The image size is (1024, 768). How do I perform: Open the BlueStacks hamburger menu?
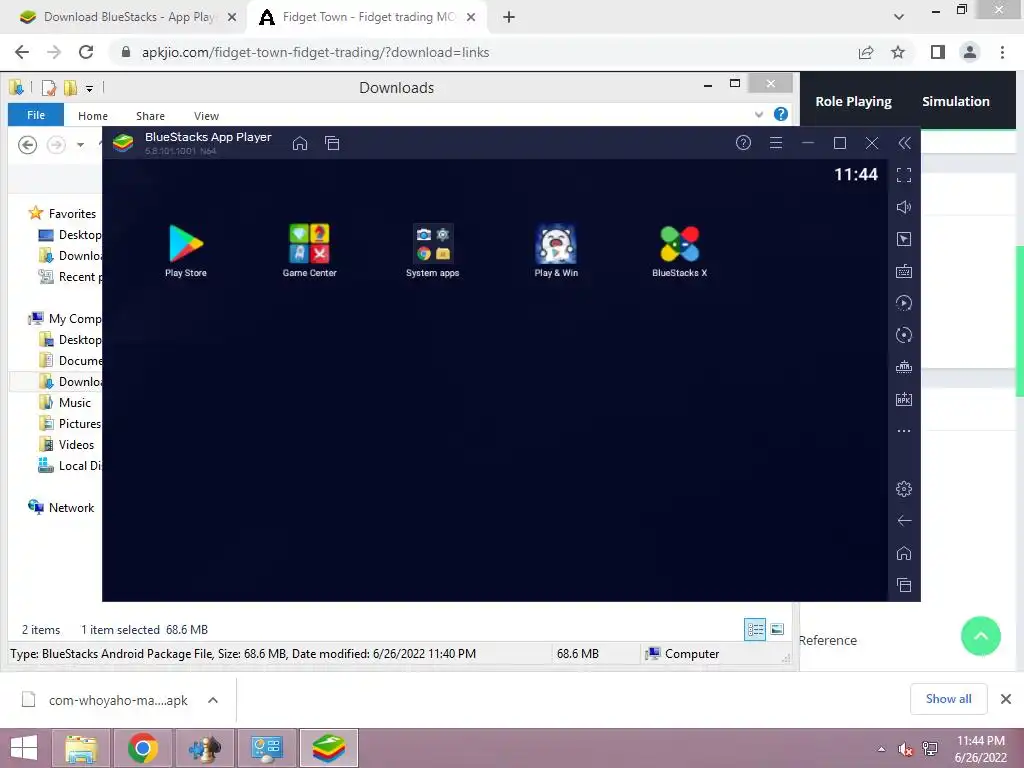[x=776, y=143]
